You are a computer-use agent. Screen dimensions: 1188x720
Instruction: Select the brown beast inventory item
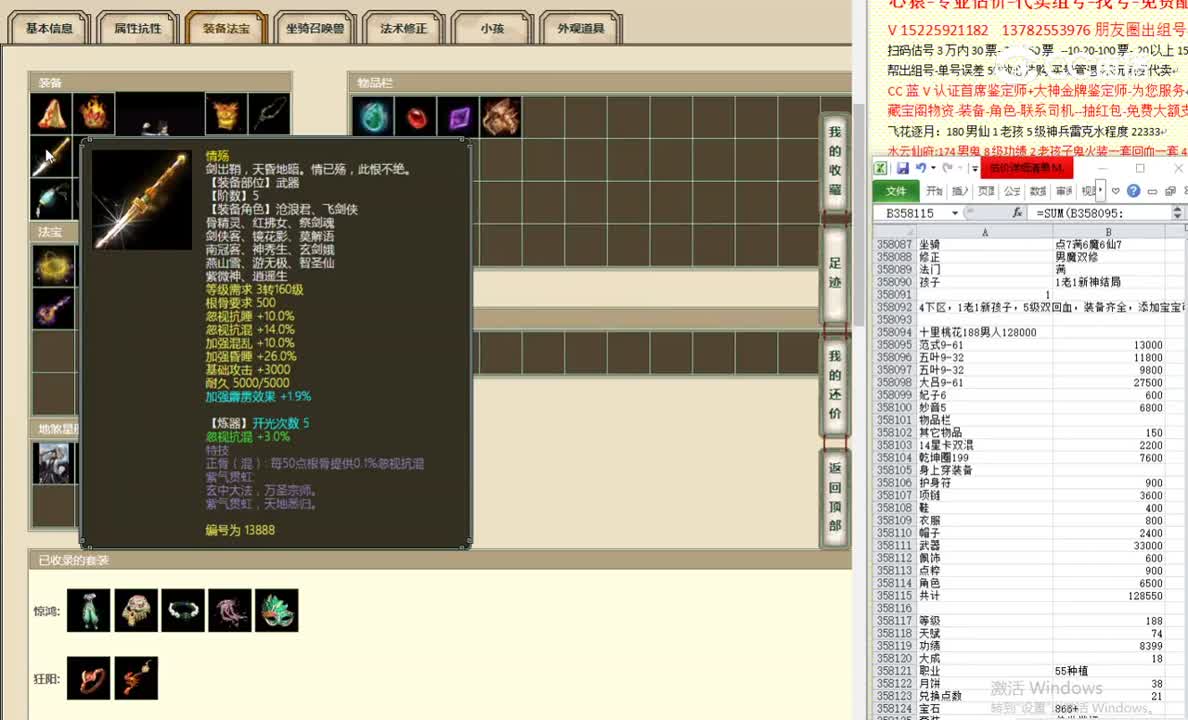(x=501, y=117)
